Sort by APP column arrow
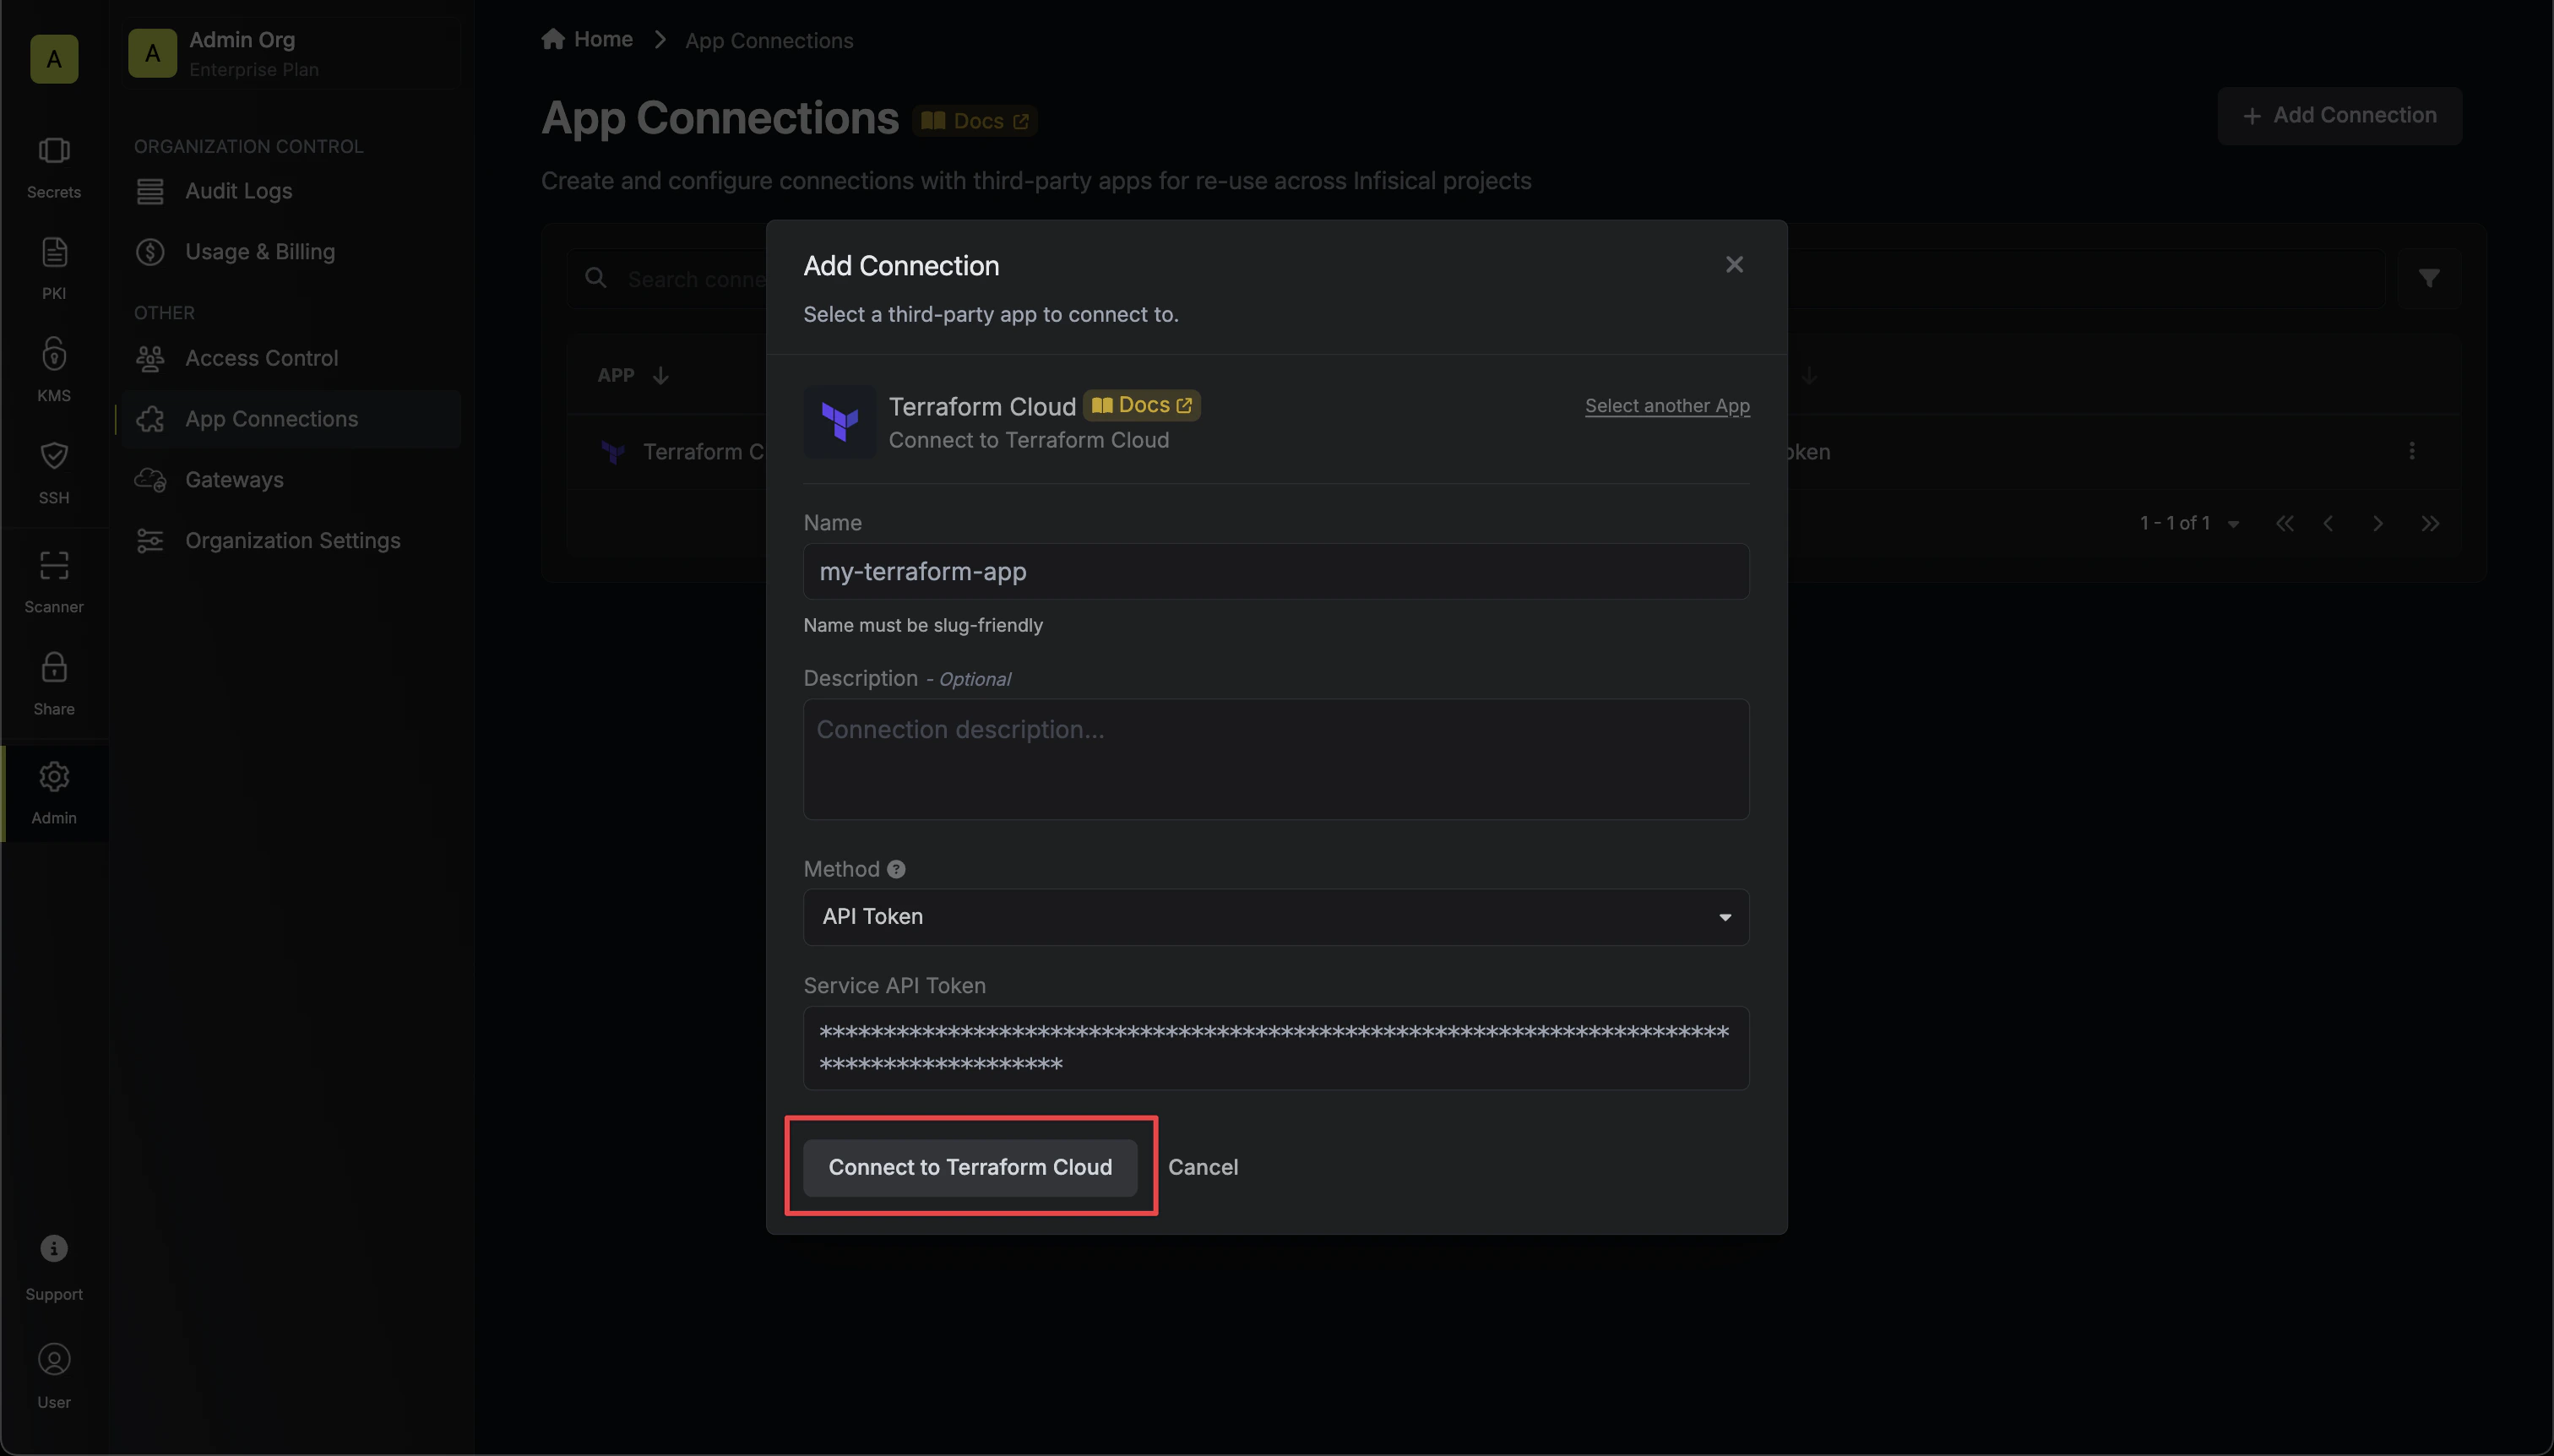 tap(661, 375)
